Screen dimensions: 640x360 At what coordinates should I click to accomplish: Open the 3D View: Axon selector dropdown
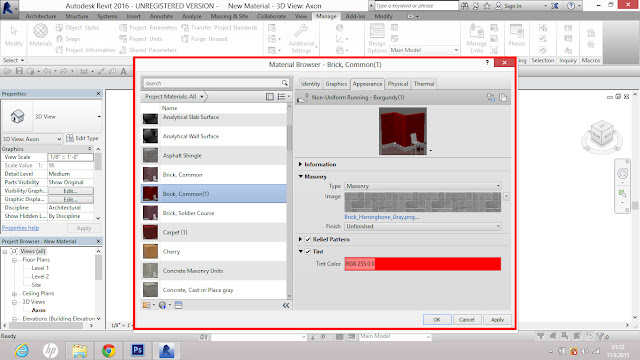(x=32, y=139)
